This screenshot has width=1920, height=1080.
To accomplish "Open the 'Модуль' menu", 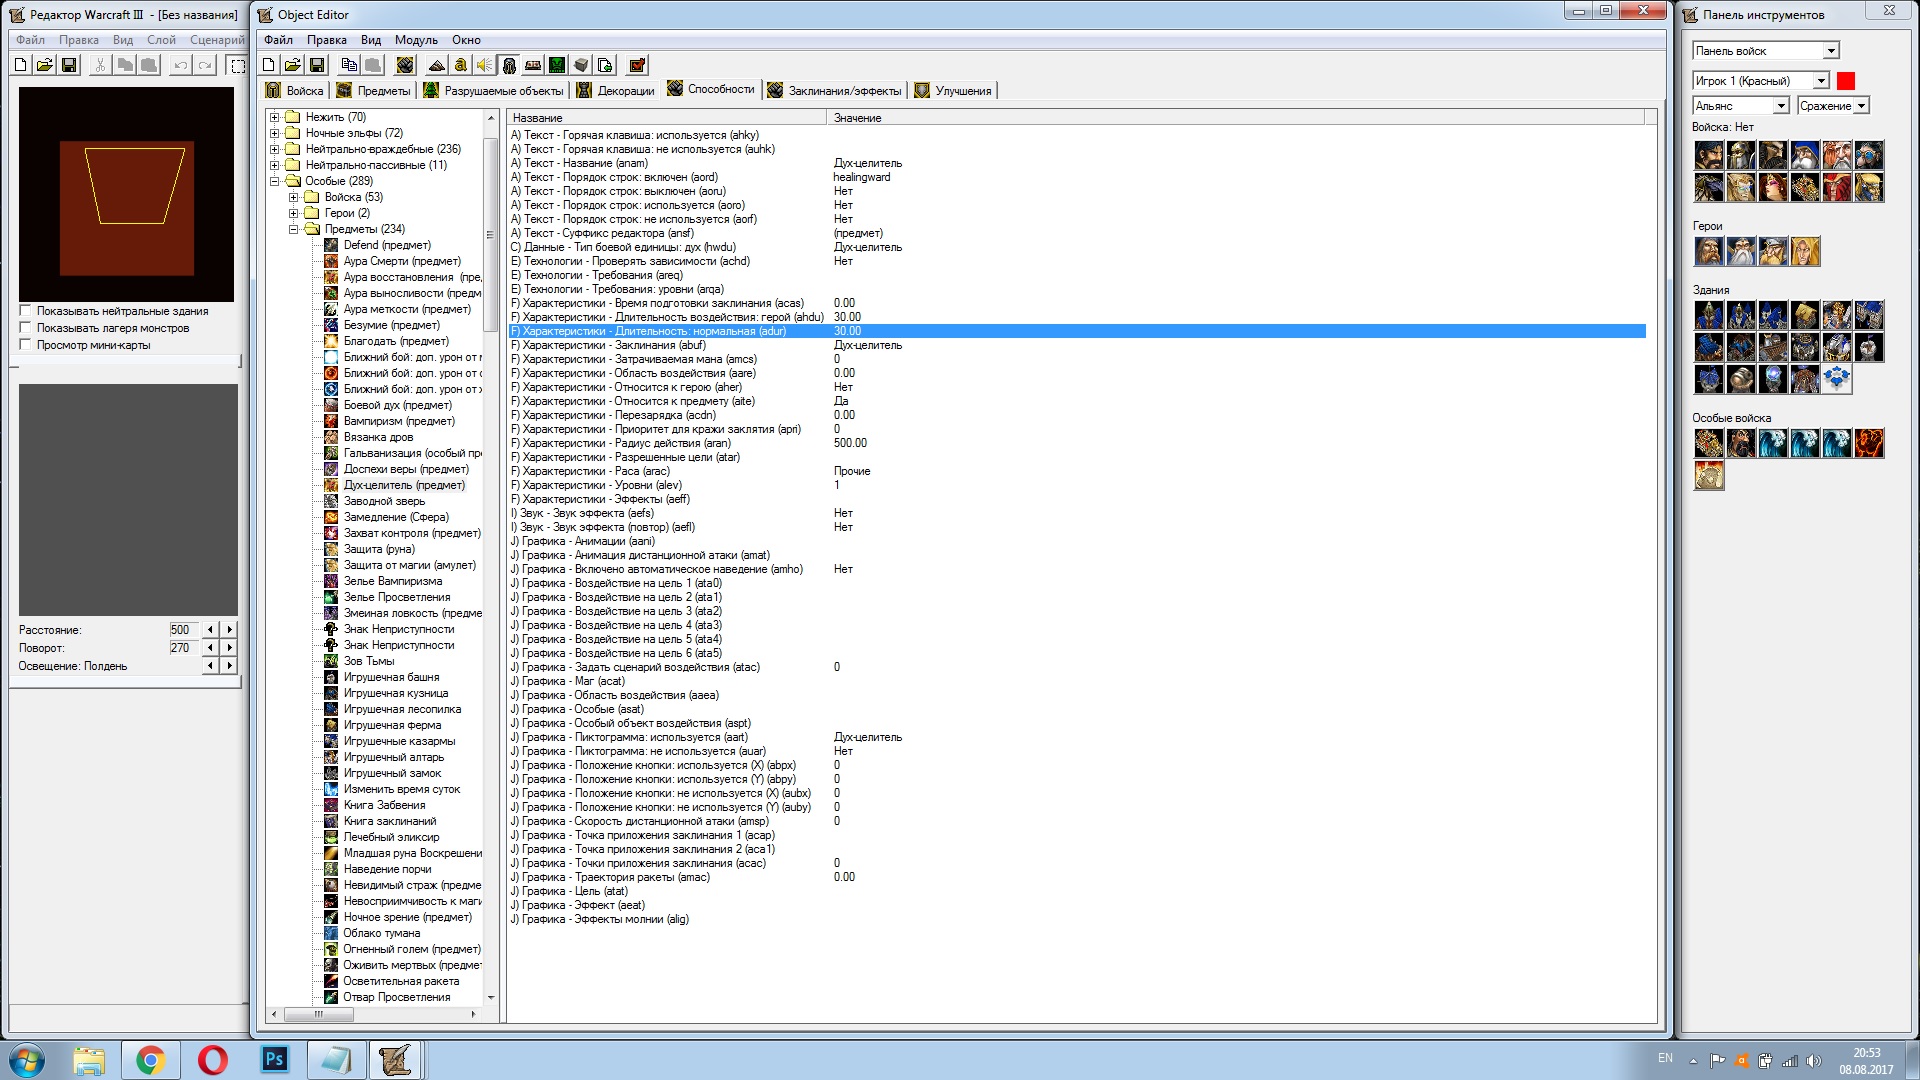I will click(416, 40).
